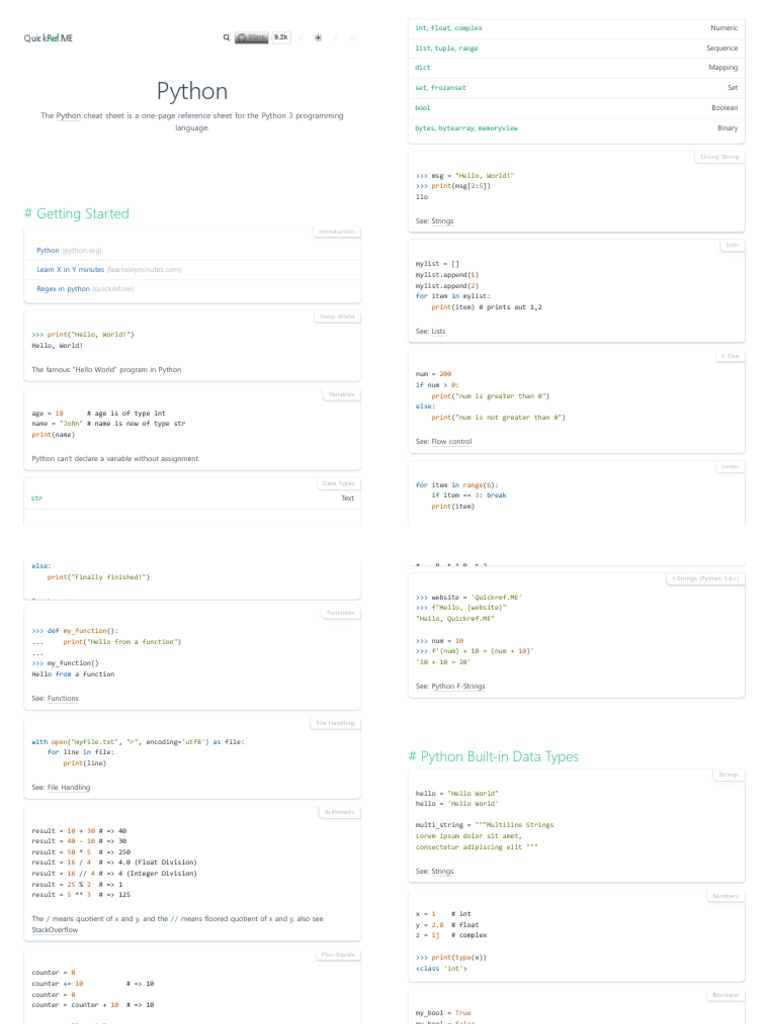768x1024 pixels.
Task: Click the Python link in the intro sentence
Action: [x=68, y=116]
